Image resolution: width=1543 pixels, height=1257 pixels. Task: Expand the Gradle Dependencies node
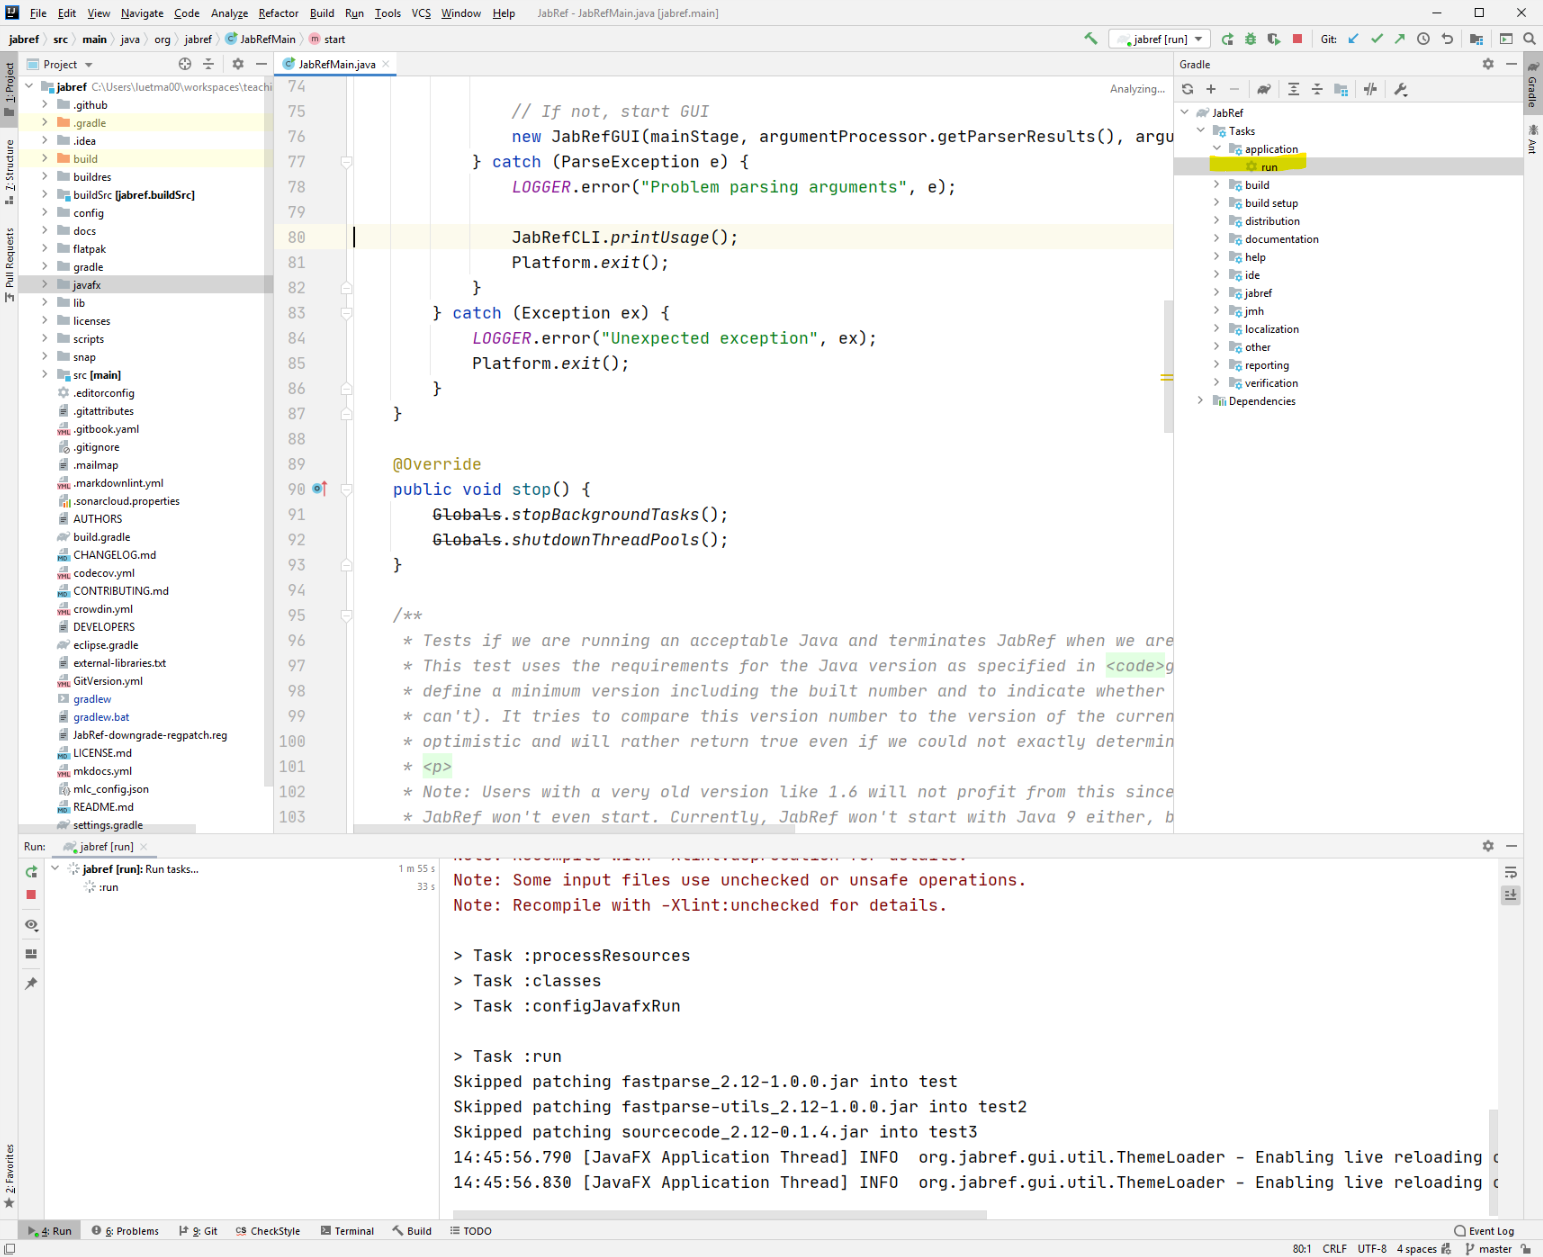coord(1201,401)
